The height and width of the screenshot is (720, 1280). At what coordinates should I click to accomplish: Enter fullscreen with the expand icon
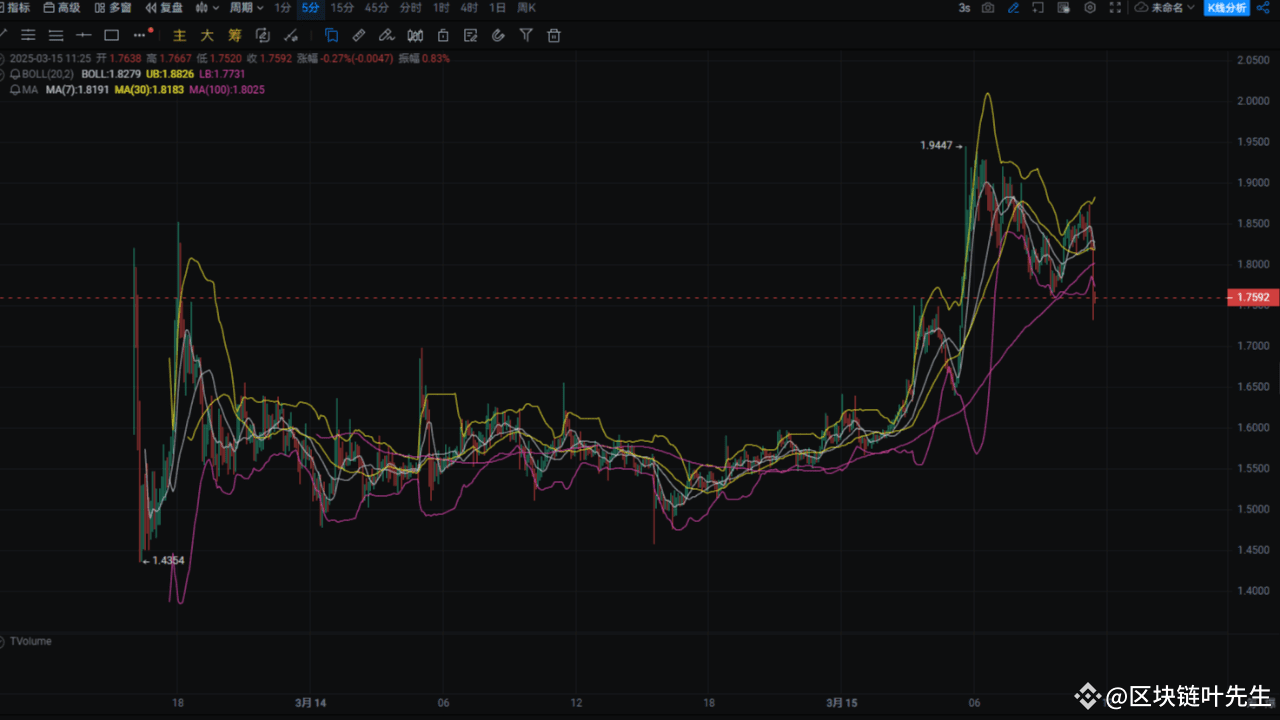[x=1115, y=8]
